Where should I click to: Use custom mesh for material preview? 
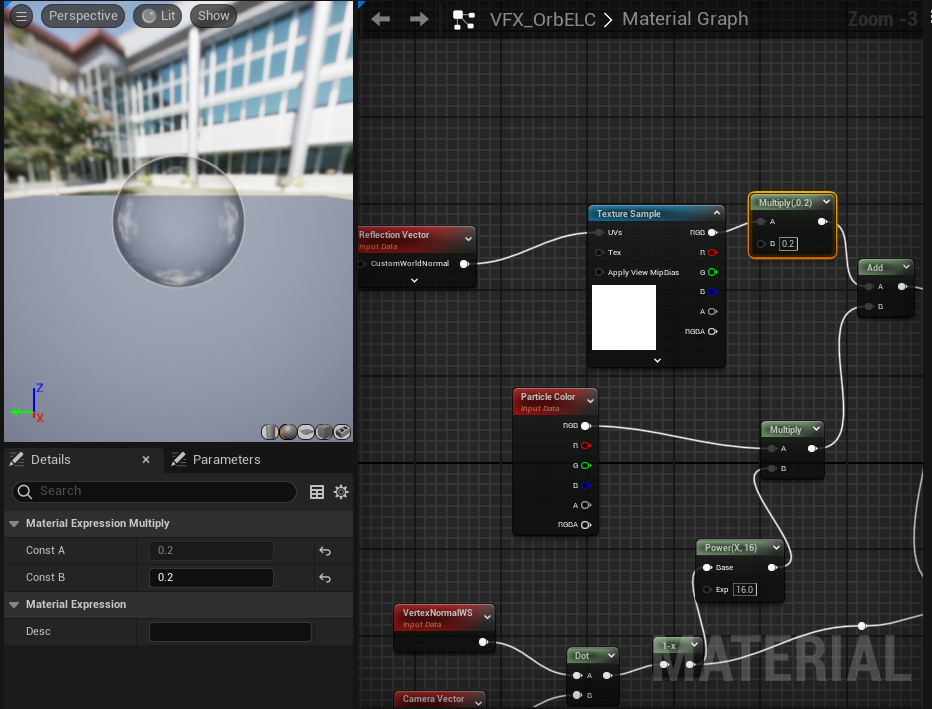(342, 432)
